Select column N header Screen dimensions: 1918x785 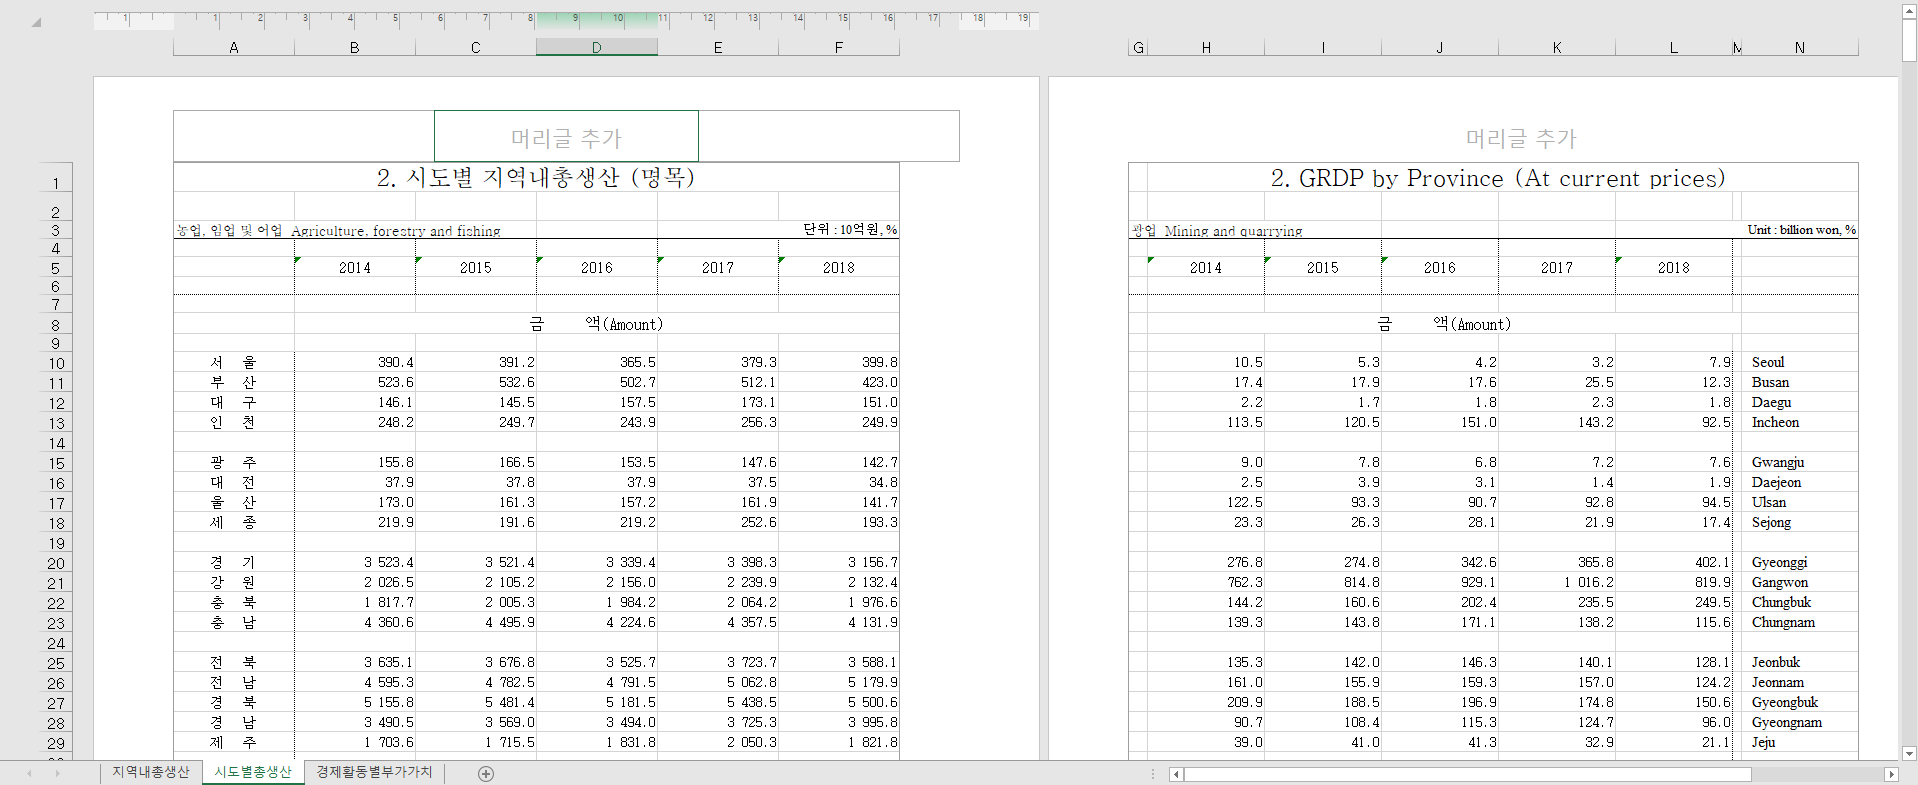[1800, 47]
